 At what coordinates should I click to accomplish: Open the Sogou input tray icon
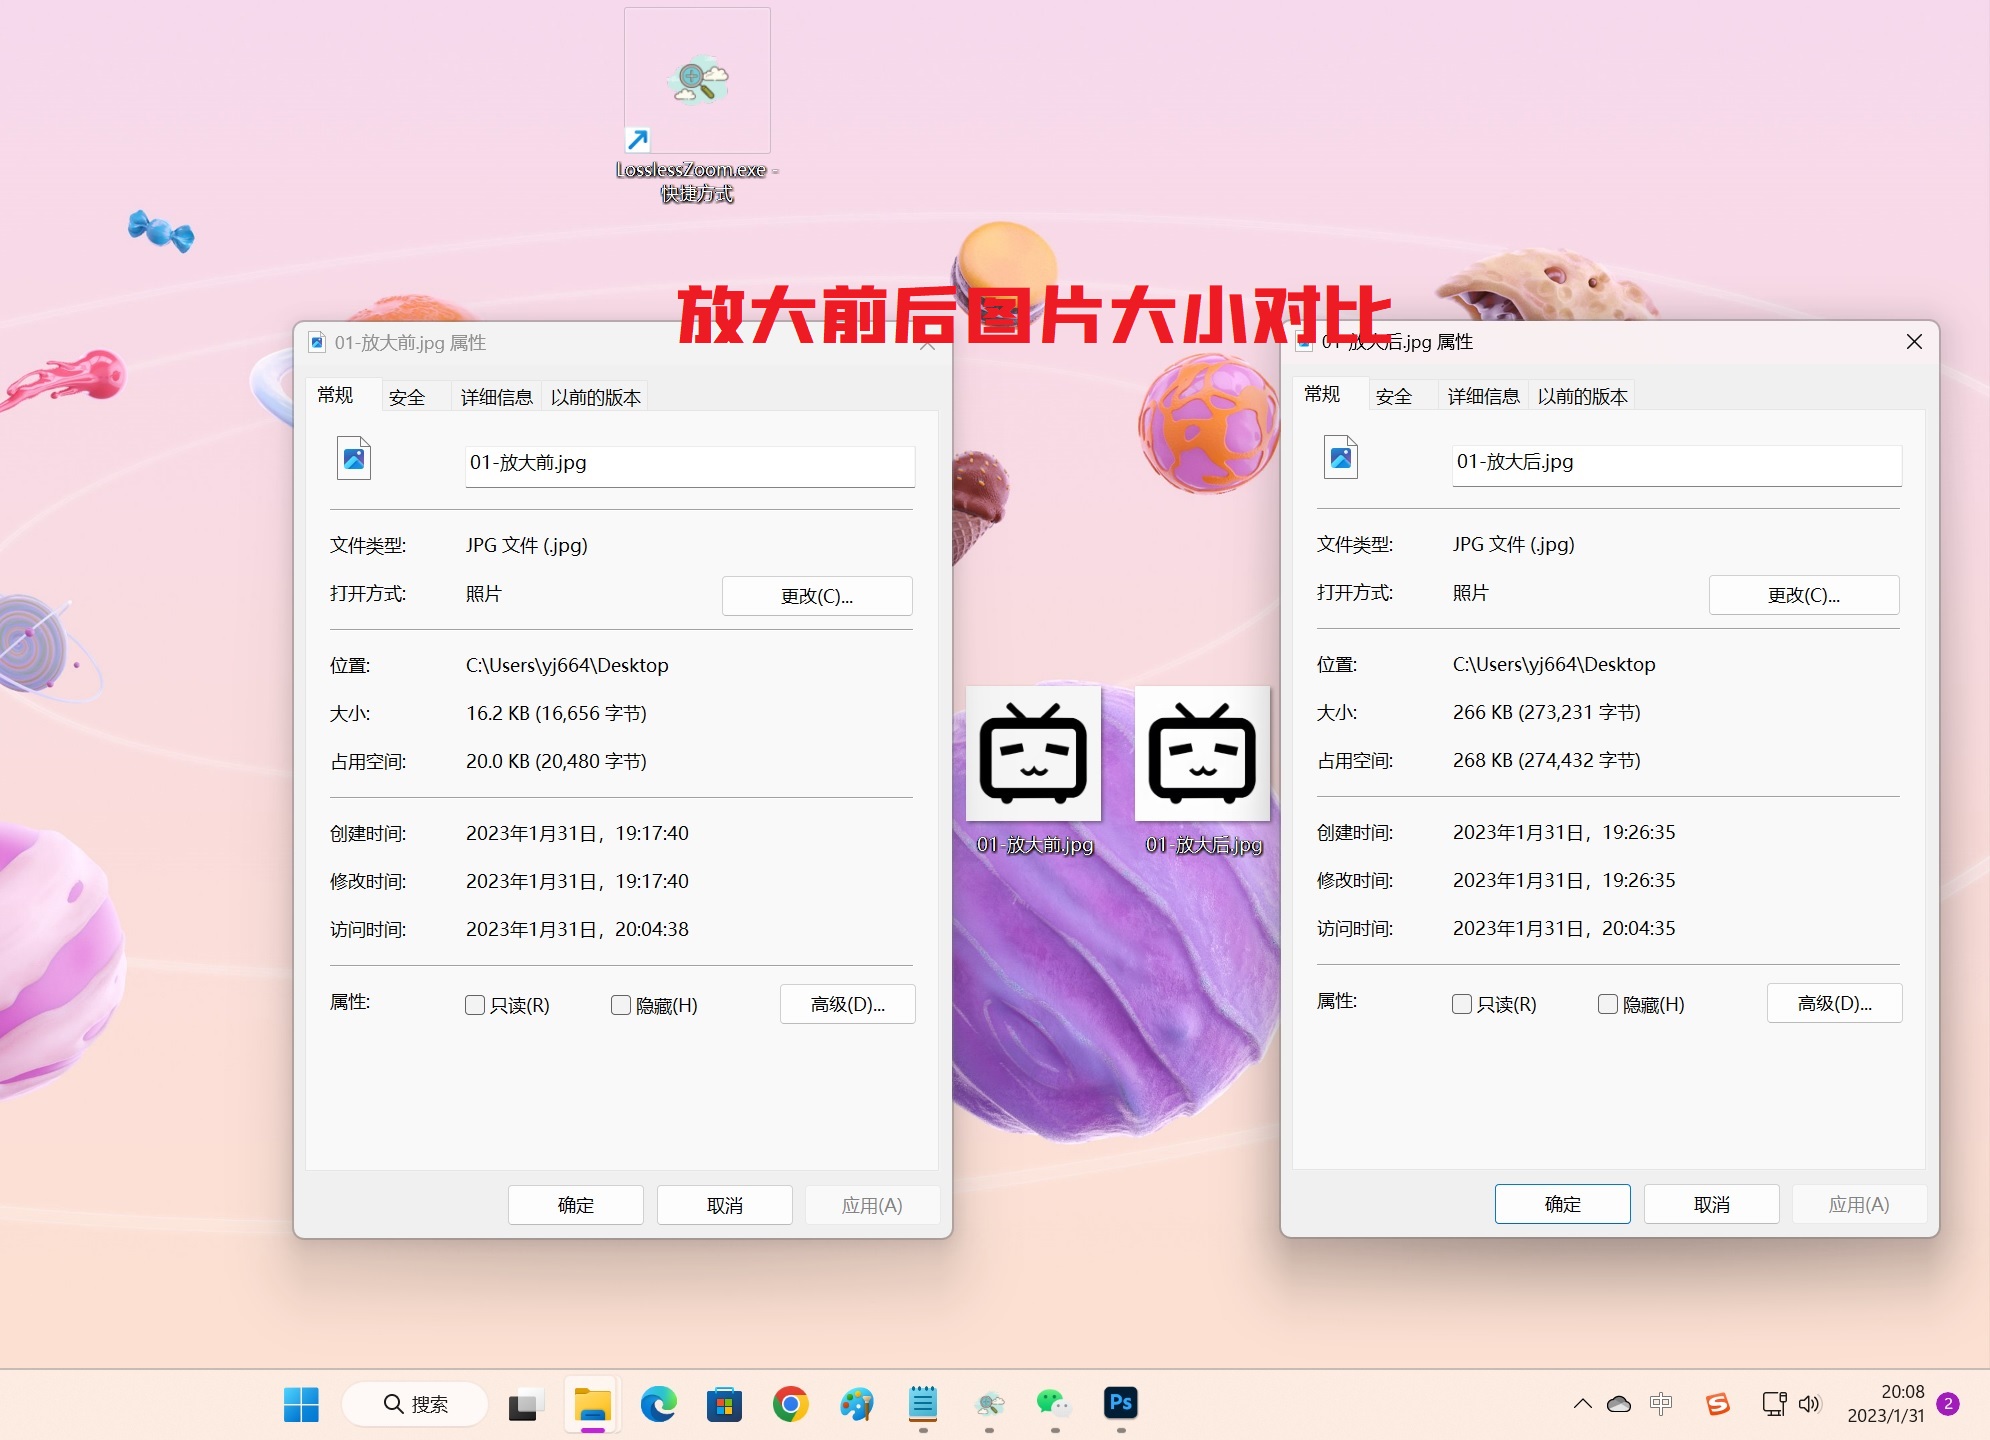1718,1404
